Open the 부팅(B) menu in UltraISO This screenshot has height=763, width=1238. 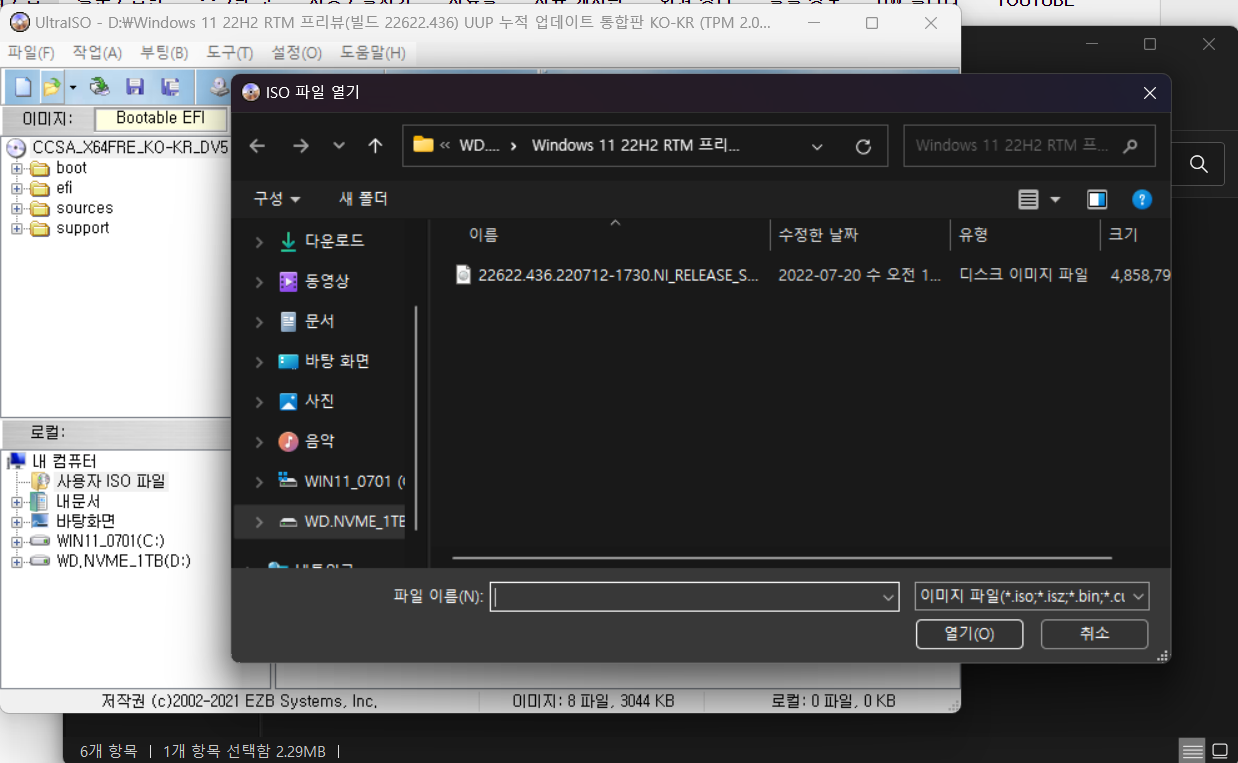(164, 53)
